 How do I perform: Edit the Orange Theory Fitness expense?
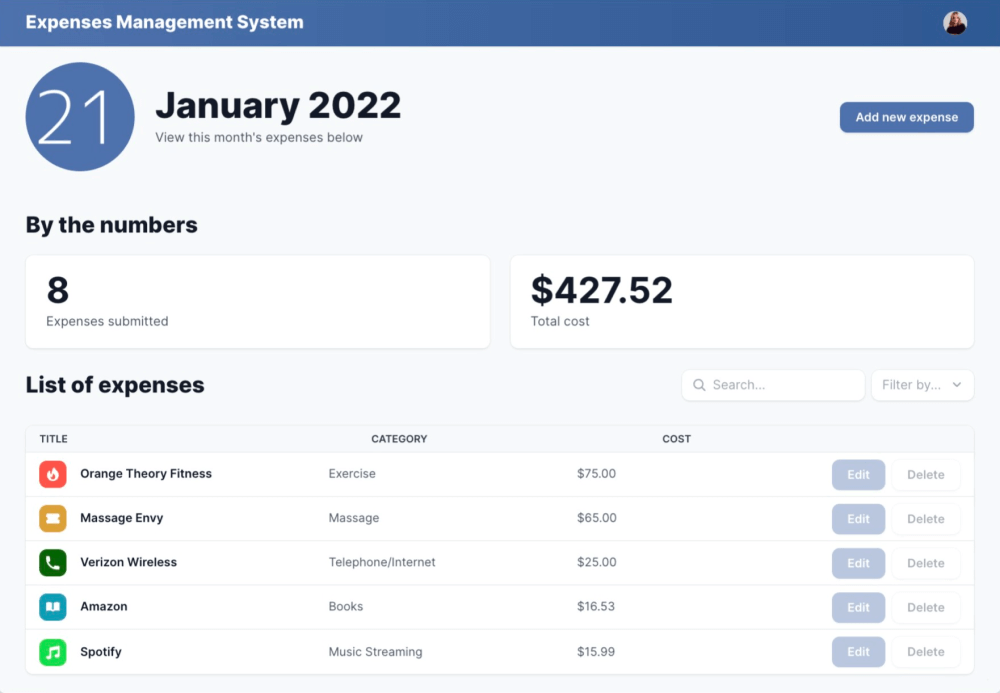[858, 475]
